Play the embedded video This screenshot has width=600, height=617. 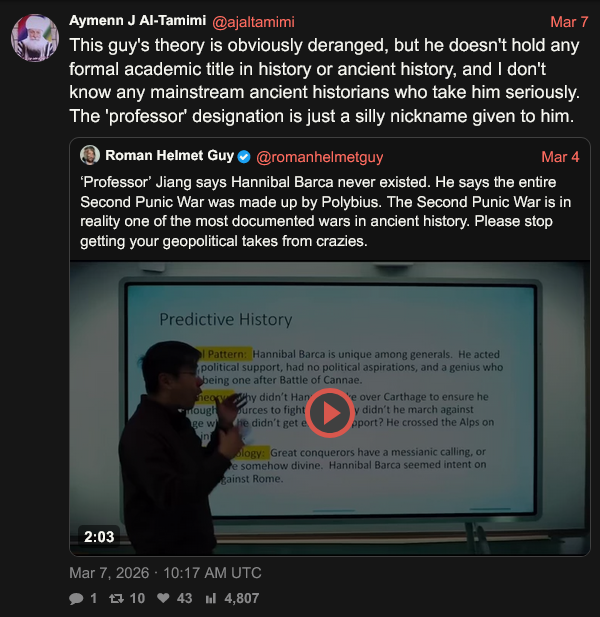[x=329, y=413]
